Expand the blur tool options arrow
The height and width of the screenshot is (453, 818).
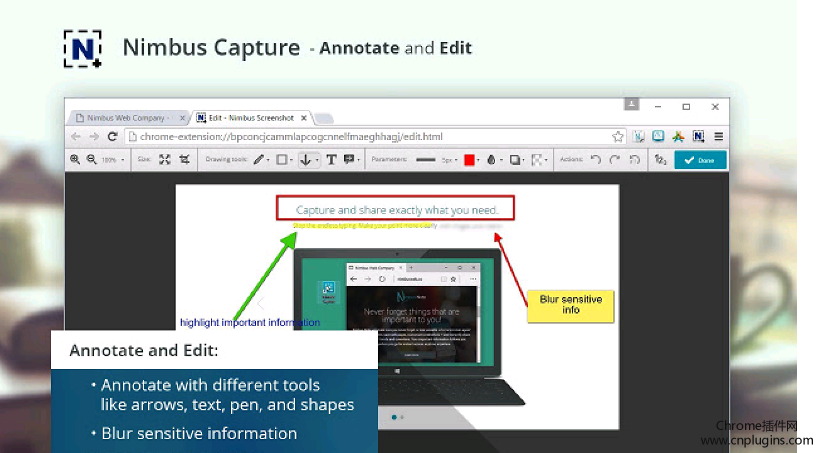point(546,160)
